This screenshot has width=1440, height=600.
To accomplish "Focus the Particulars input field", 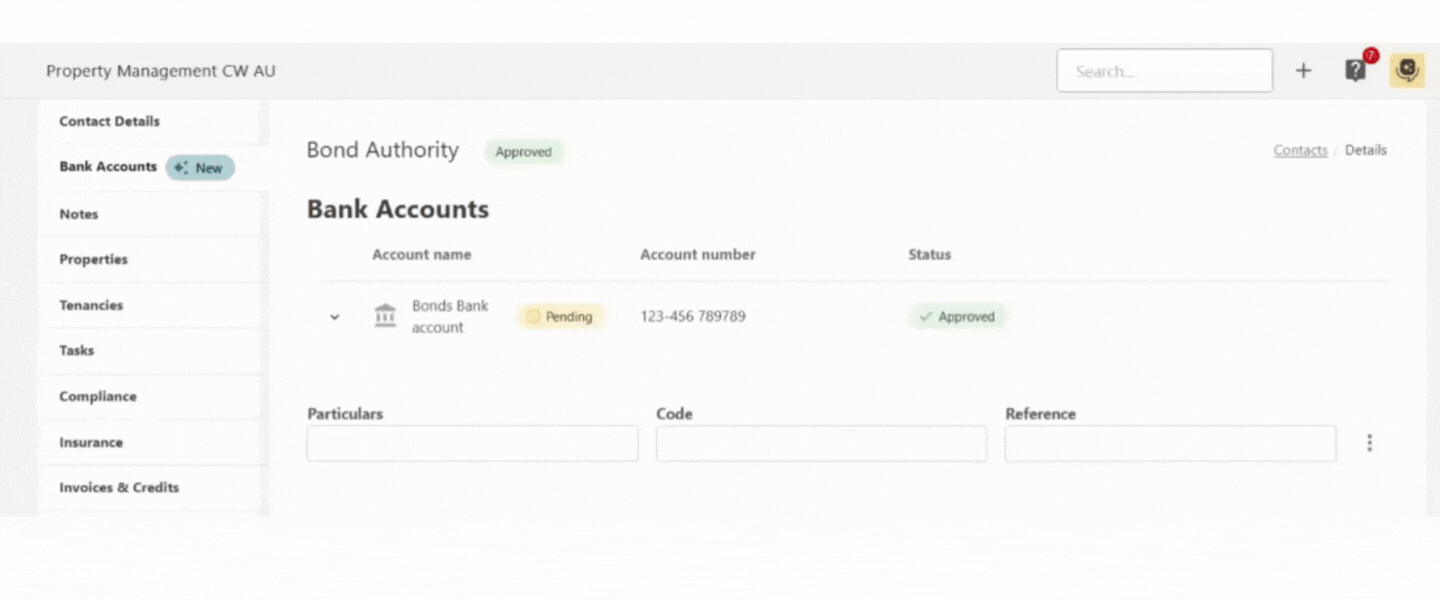I will pos(472,443).
